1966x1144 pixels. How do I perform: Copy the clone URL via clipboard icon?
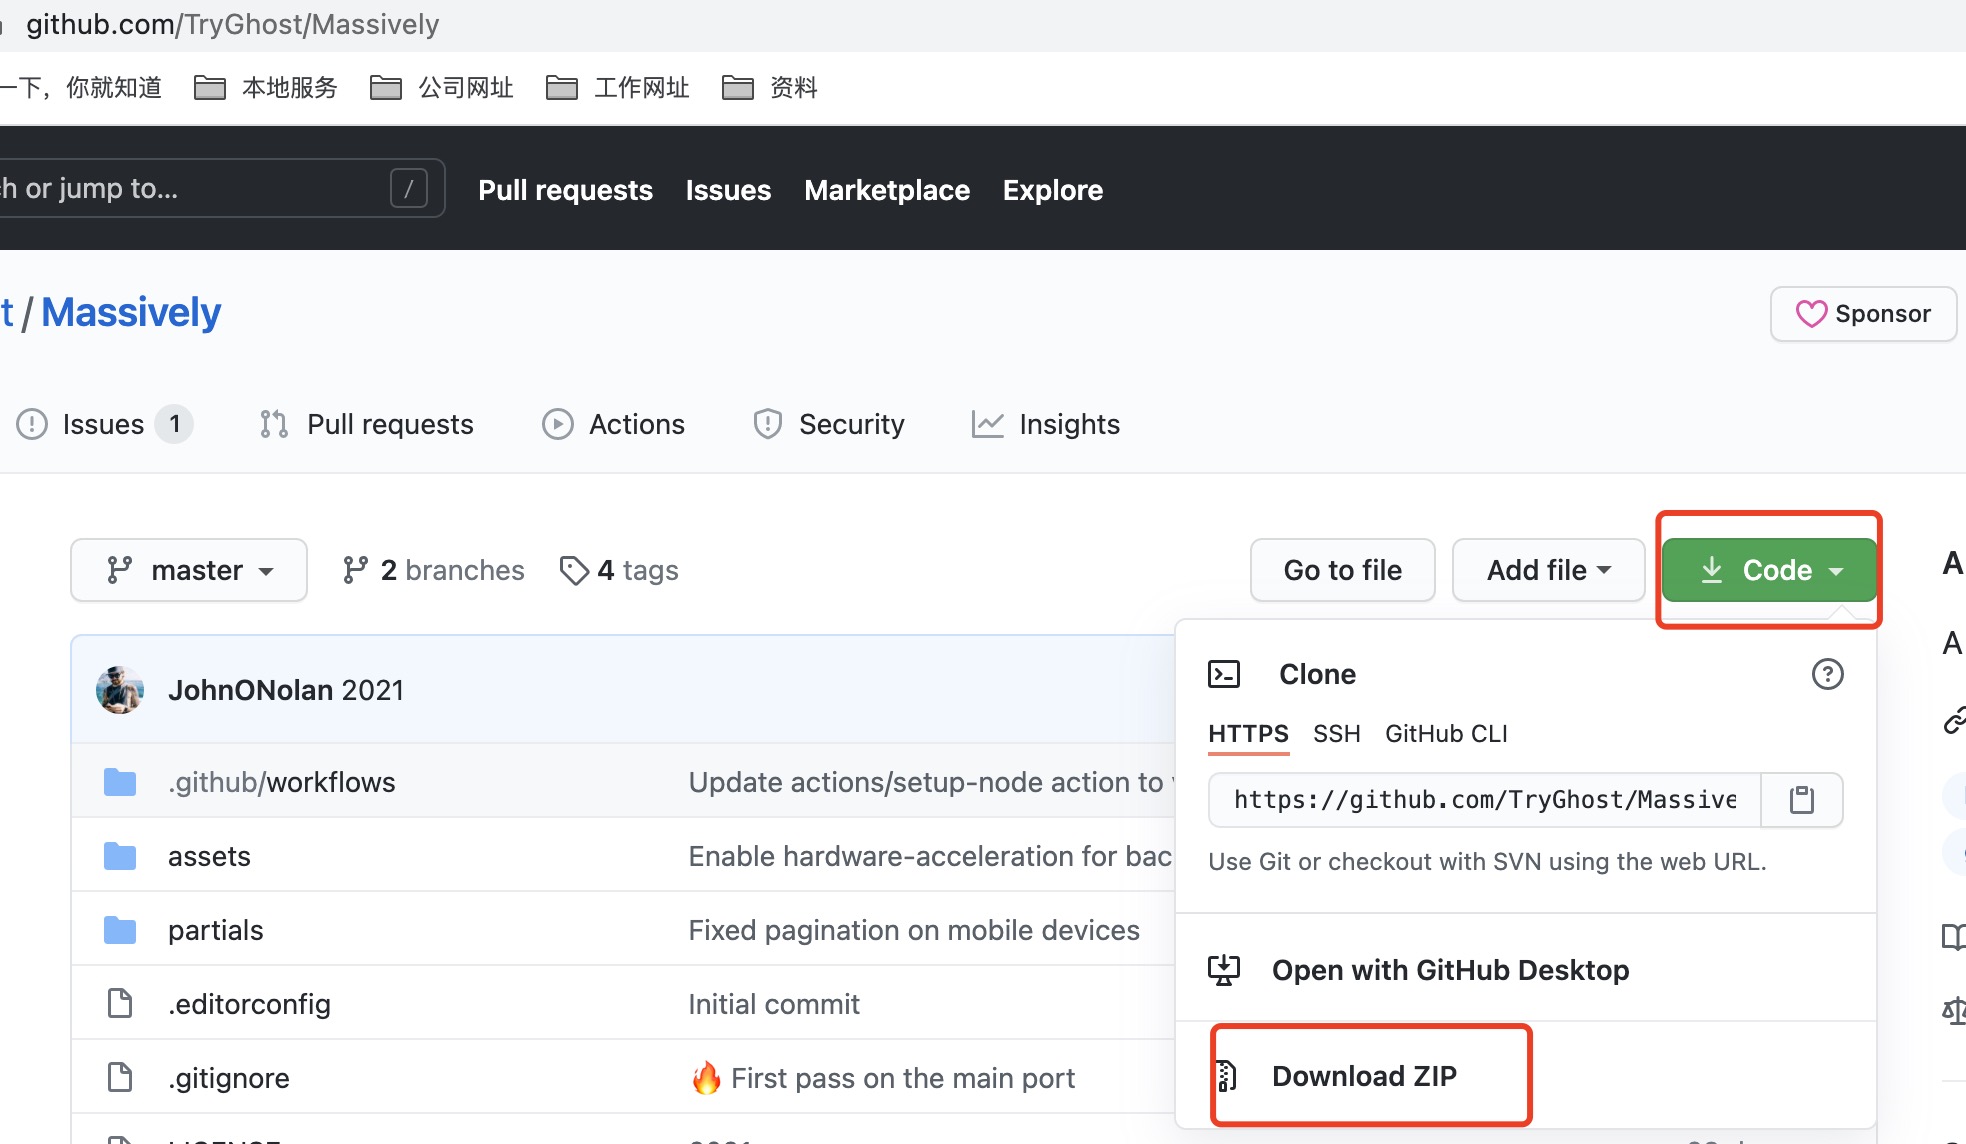coord(1801,799)
